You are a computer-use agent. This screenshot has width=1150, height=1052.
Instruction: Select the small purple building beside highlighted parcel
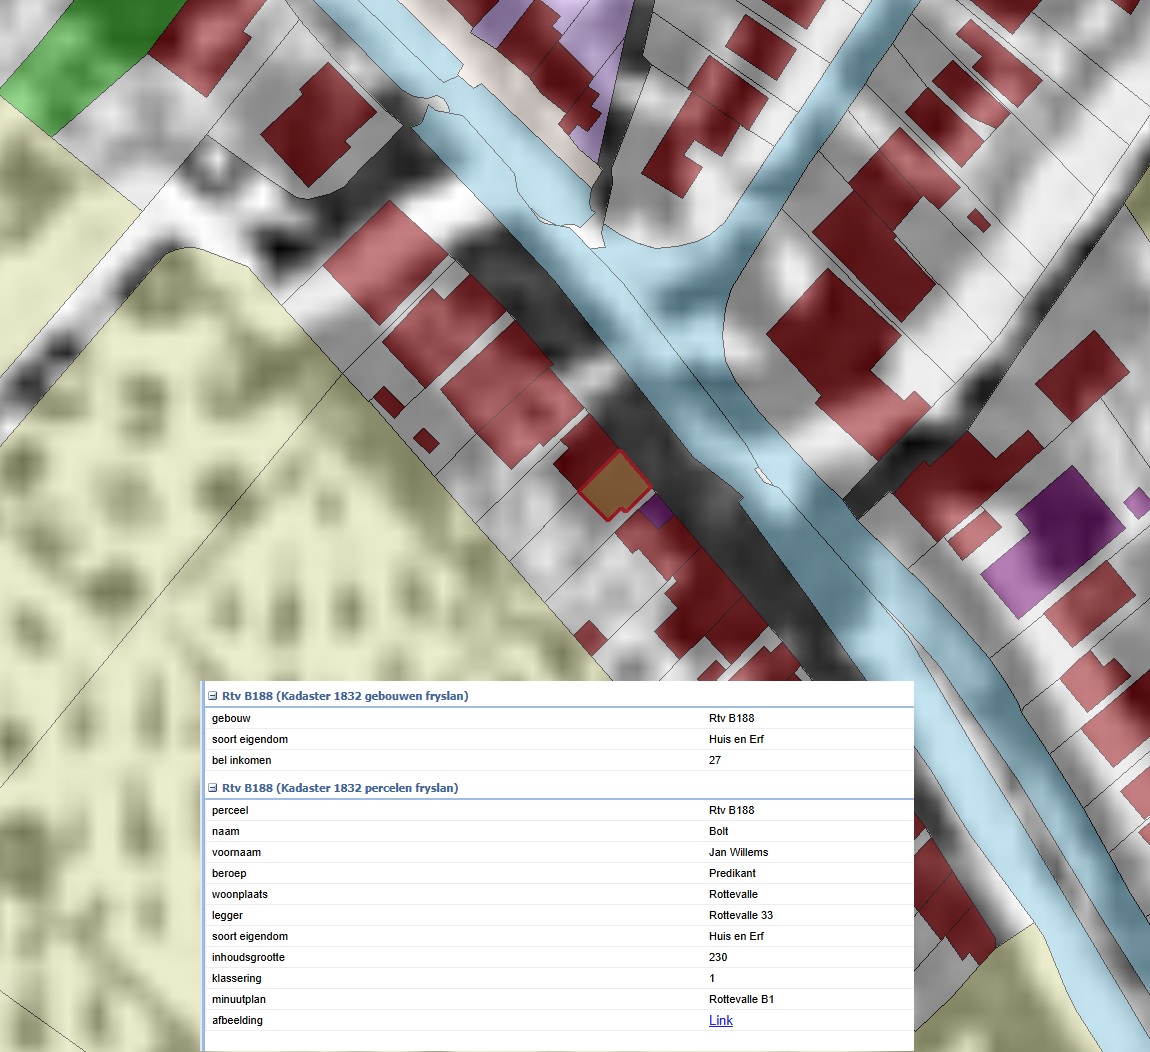(656, 511)
